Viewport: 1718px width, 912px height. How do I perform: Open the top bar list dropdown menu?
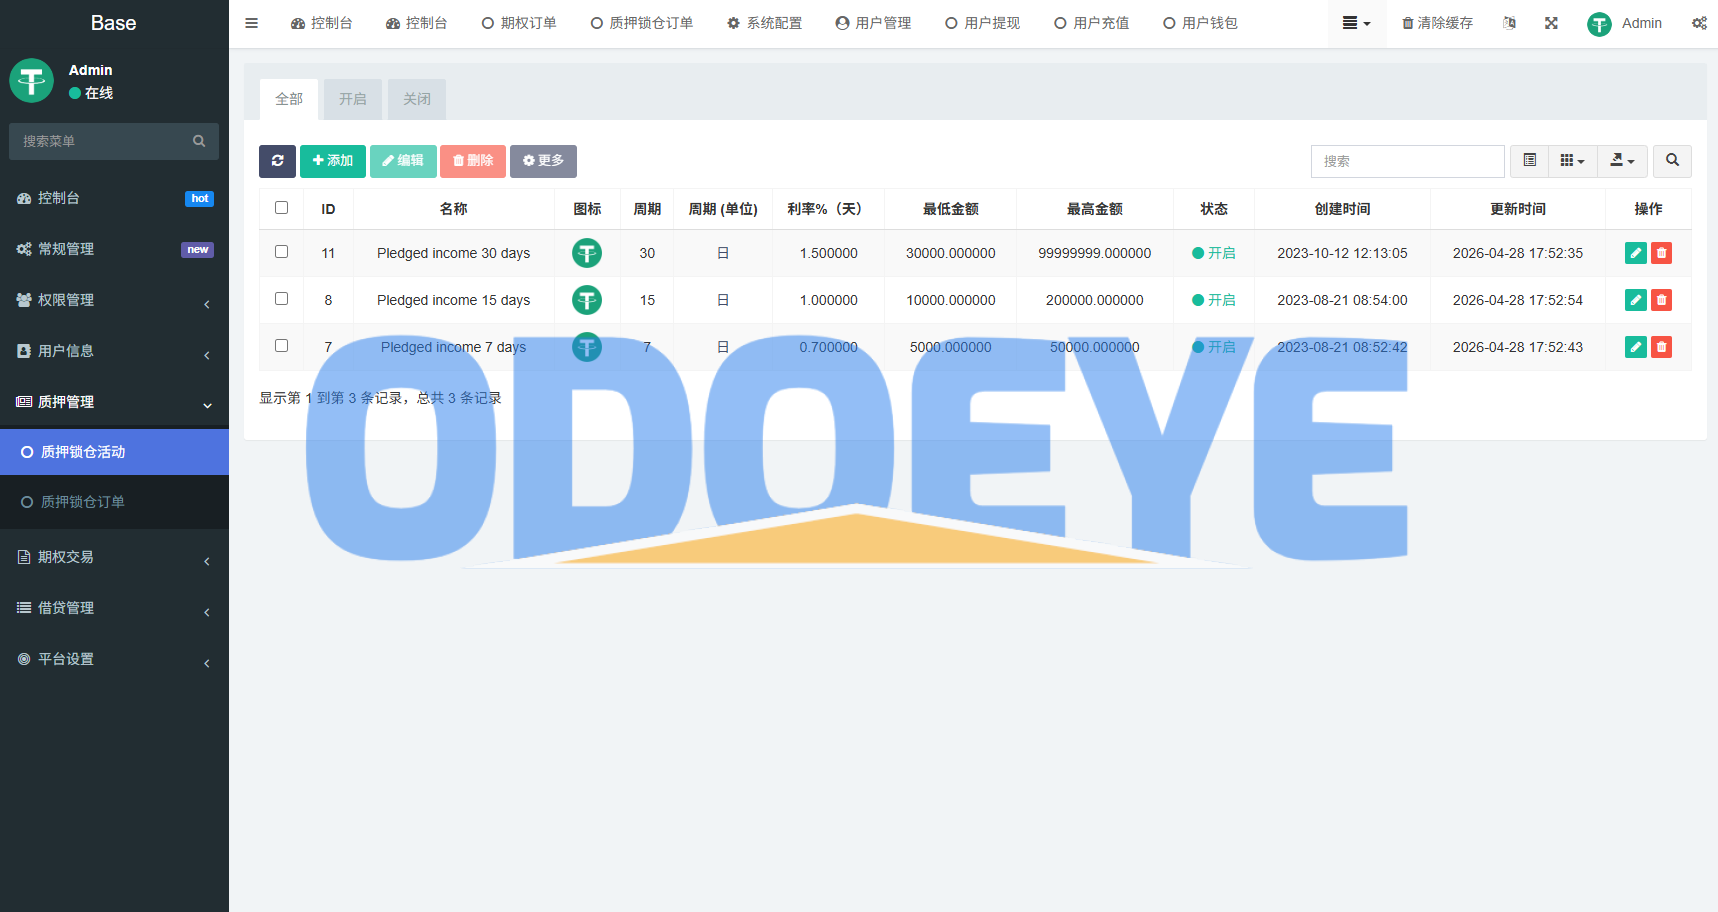1356,23
